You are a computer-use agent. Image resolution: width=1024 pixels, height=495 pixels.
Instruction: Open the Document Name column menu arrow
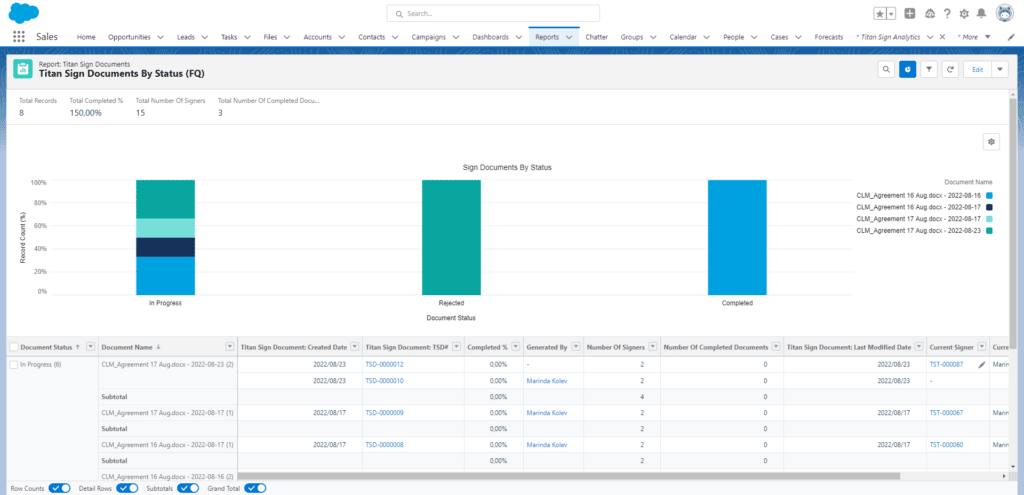point(228,346)
